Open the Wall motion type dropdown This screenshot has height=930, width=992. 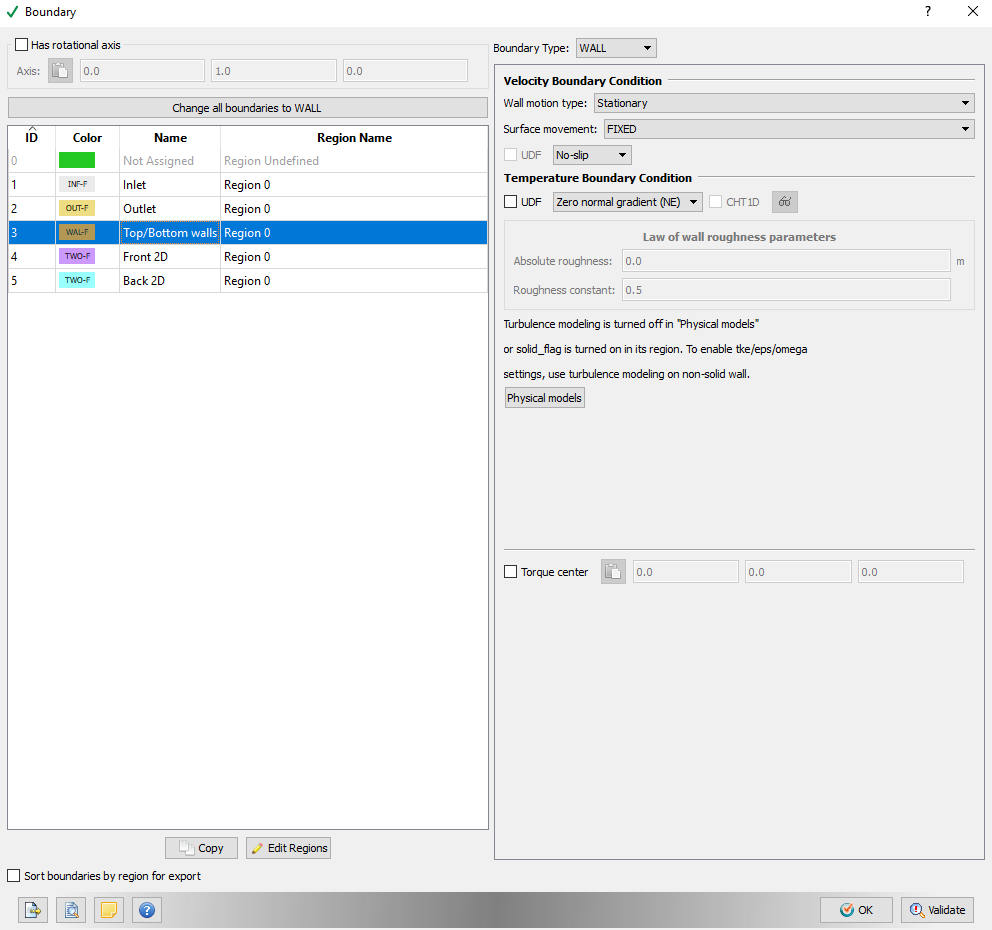785,102
